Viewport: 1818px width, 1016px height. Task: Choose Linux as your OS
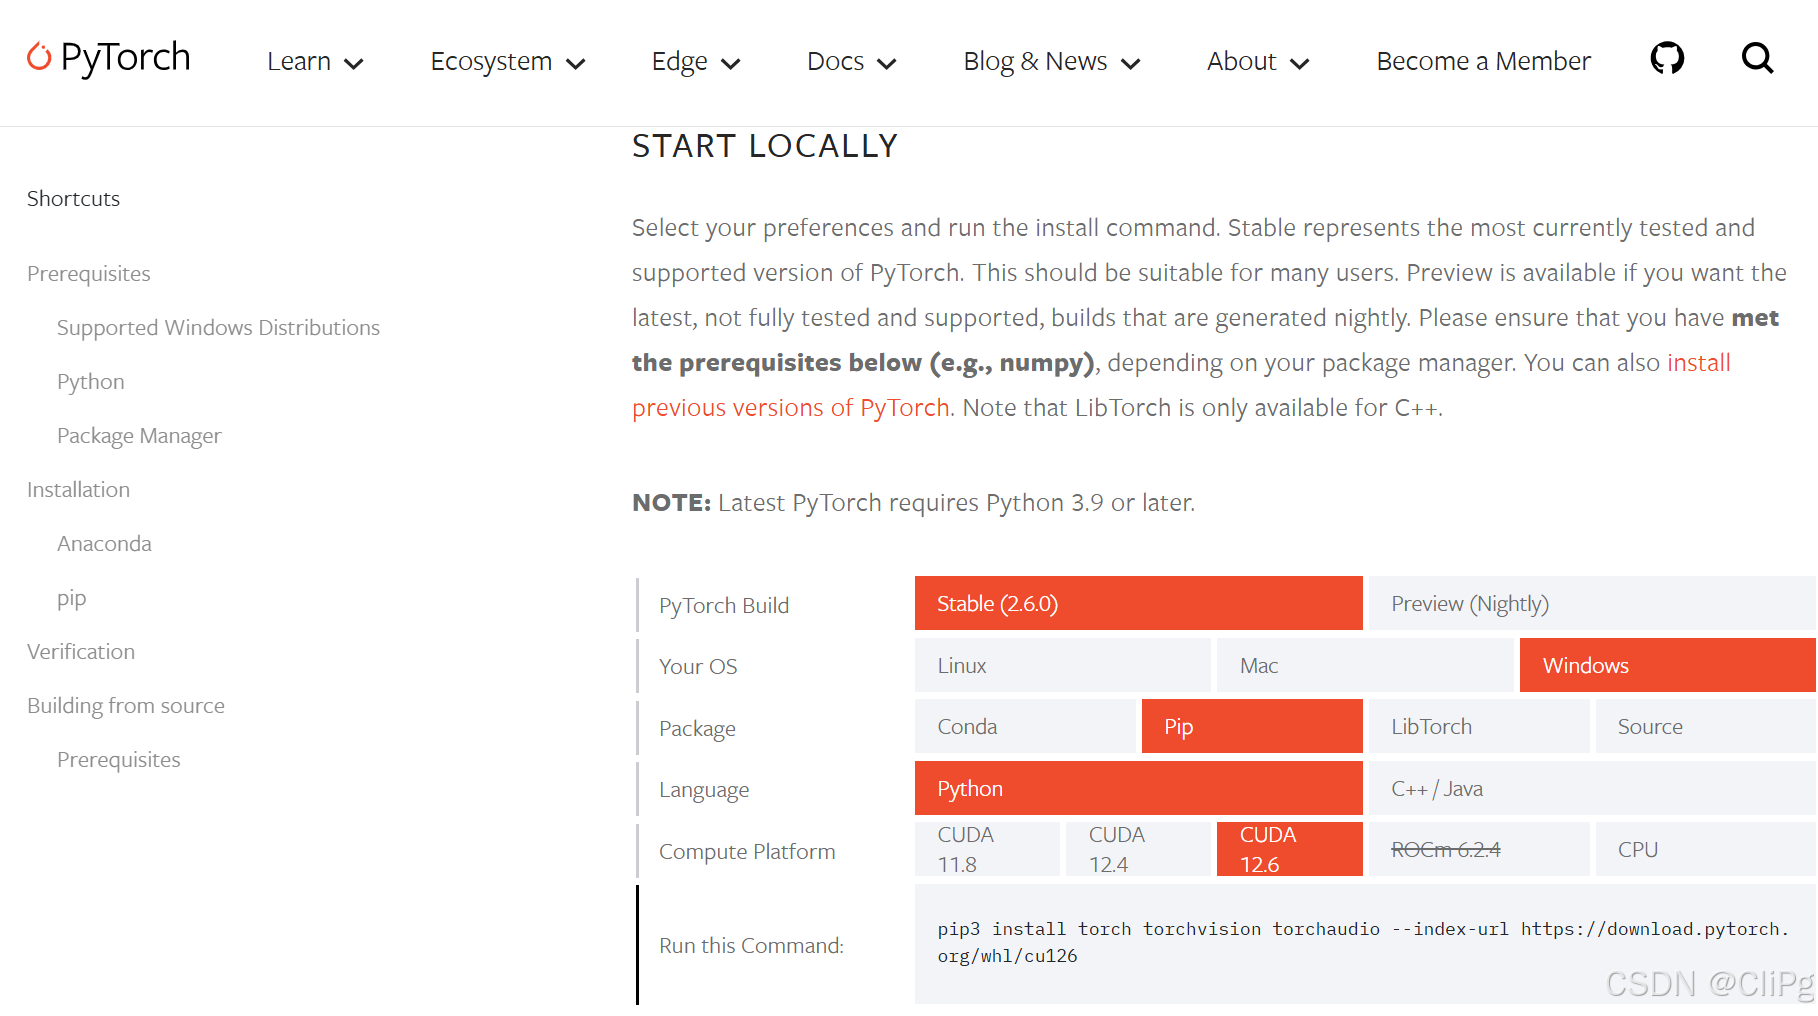coord(1062,665)
